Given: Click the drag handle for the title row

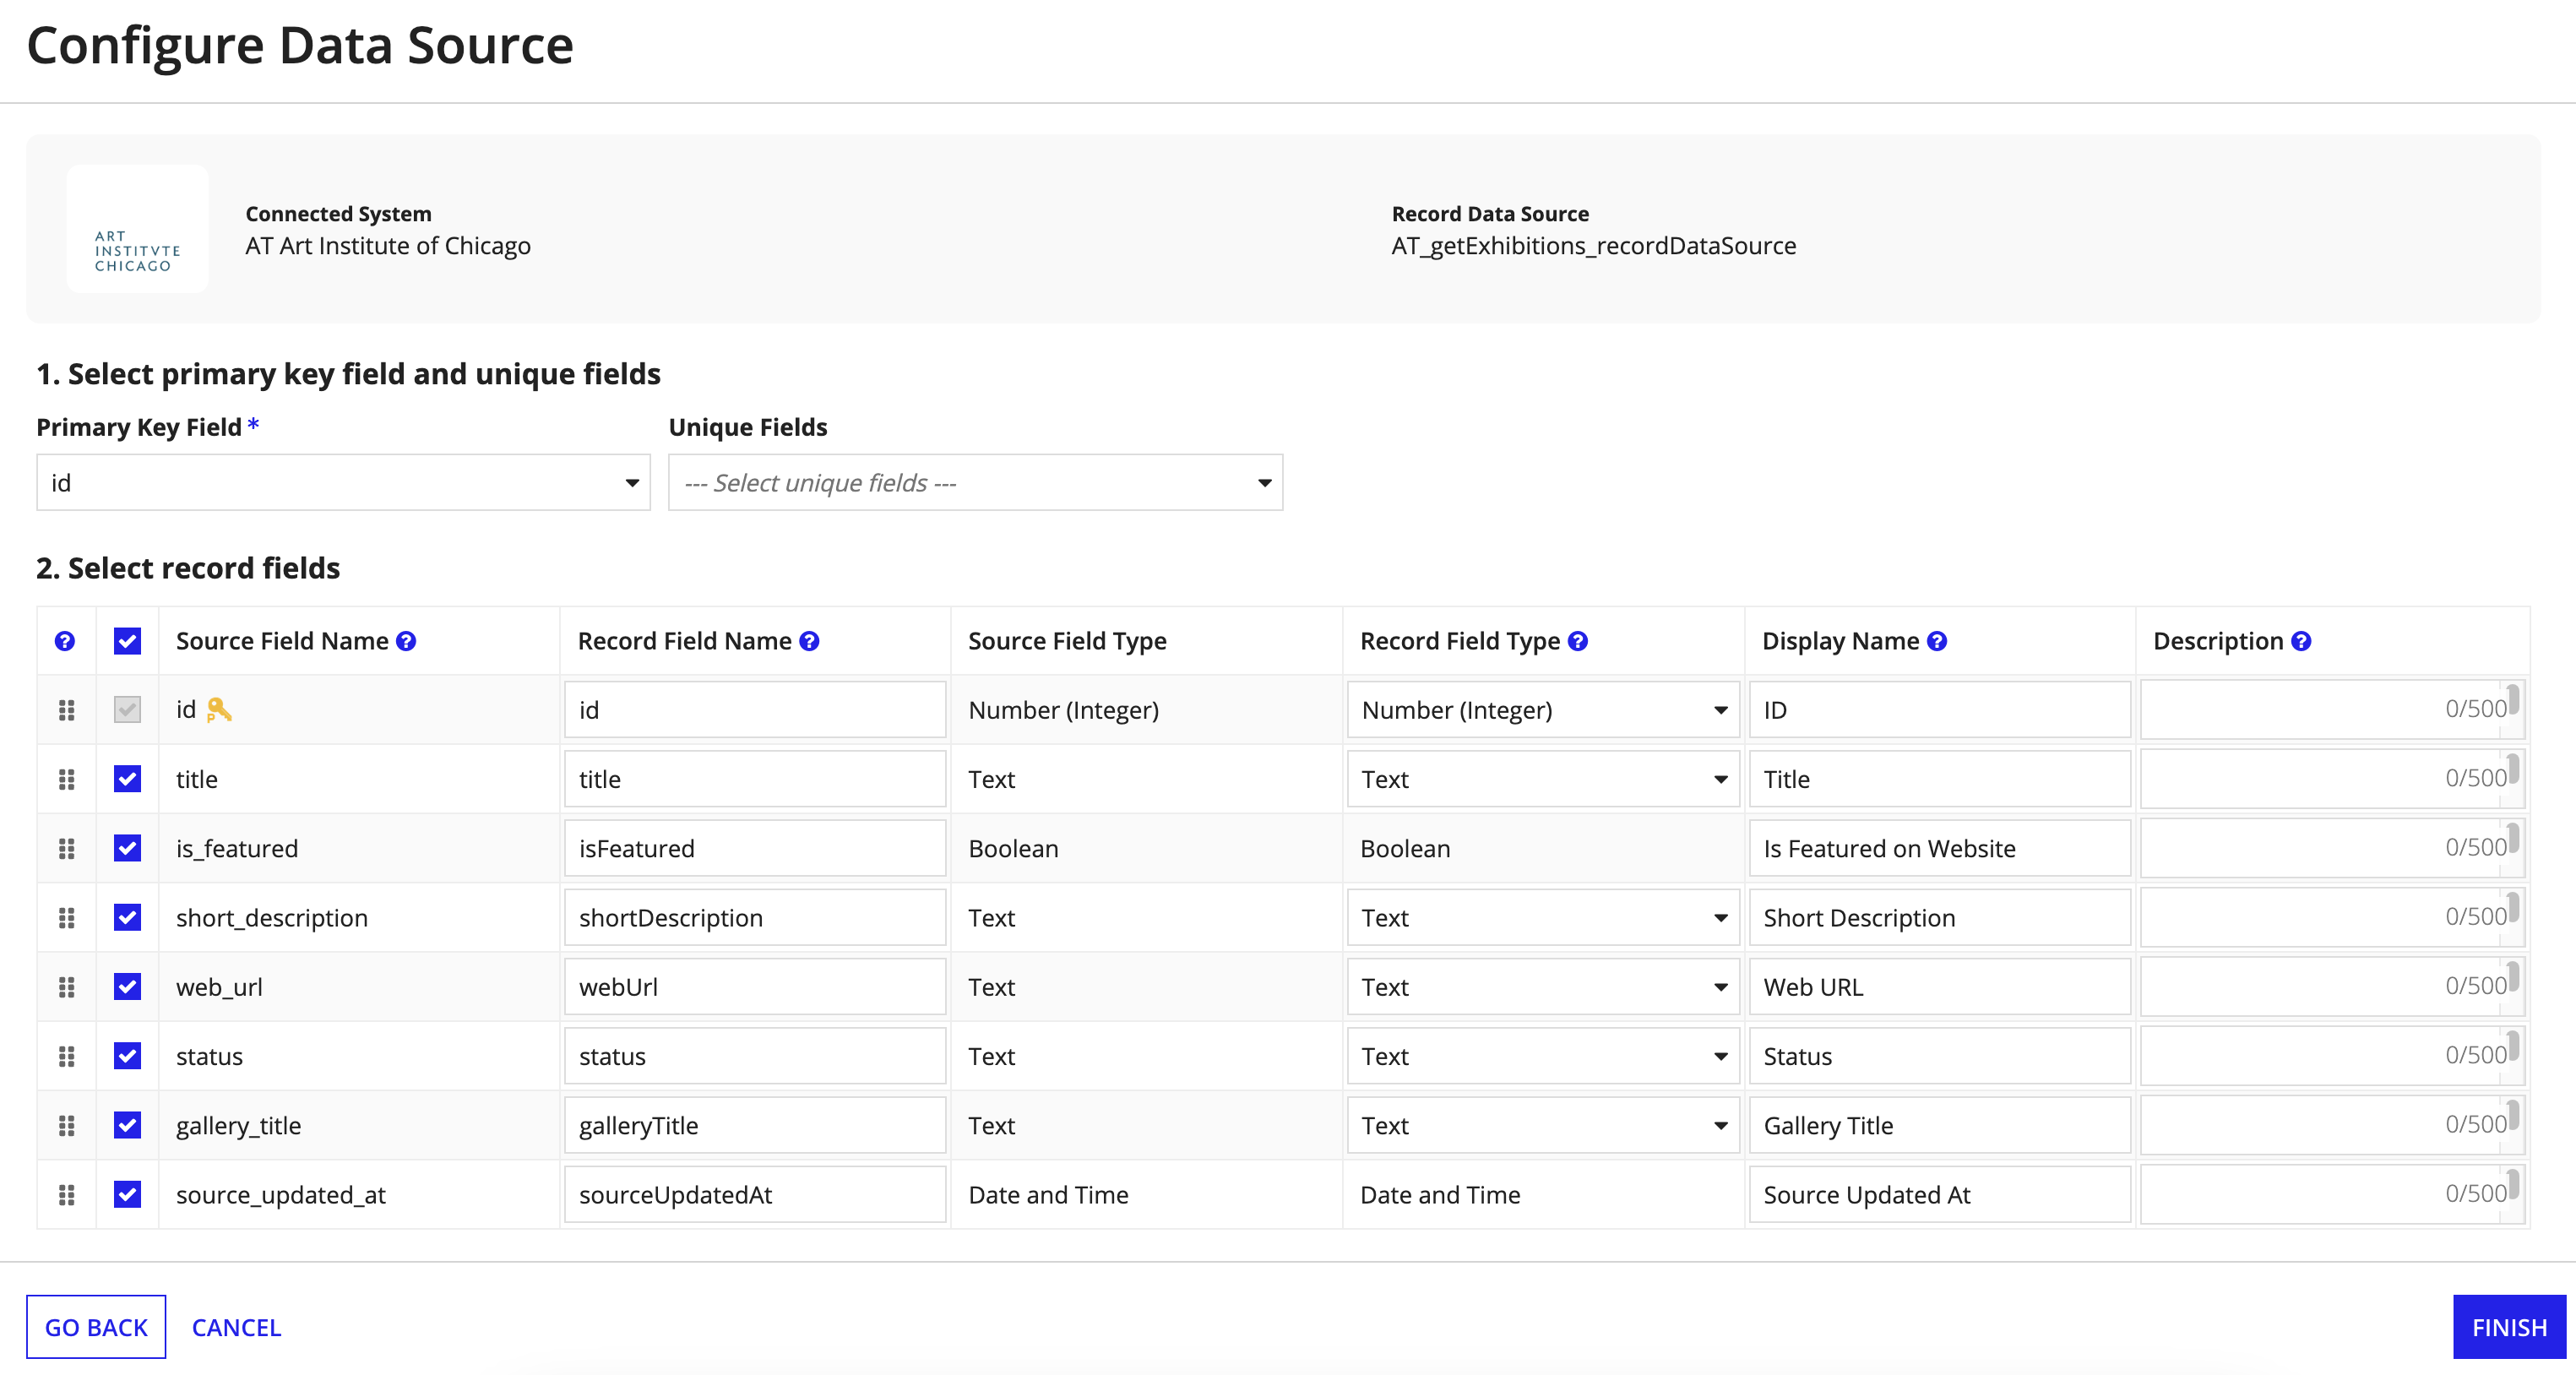Looking at the screenshot, I should pyautogui.click(x=66, y=779).
